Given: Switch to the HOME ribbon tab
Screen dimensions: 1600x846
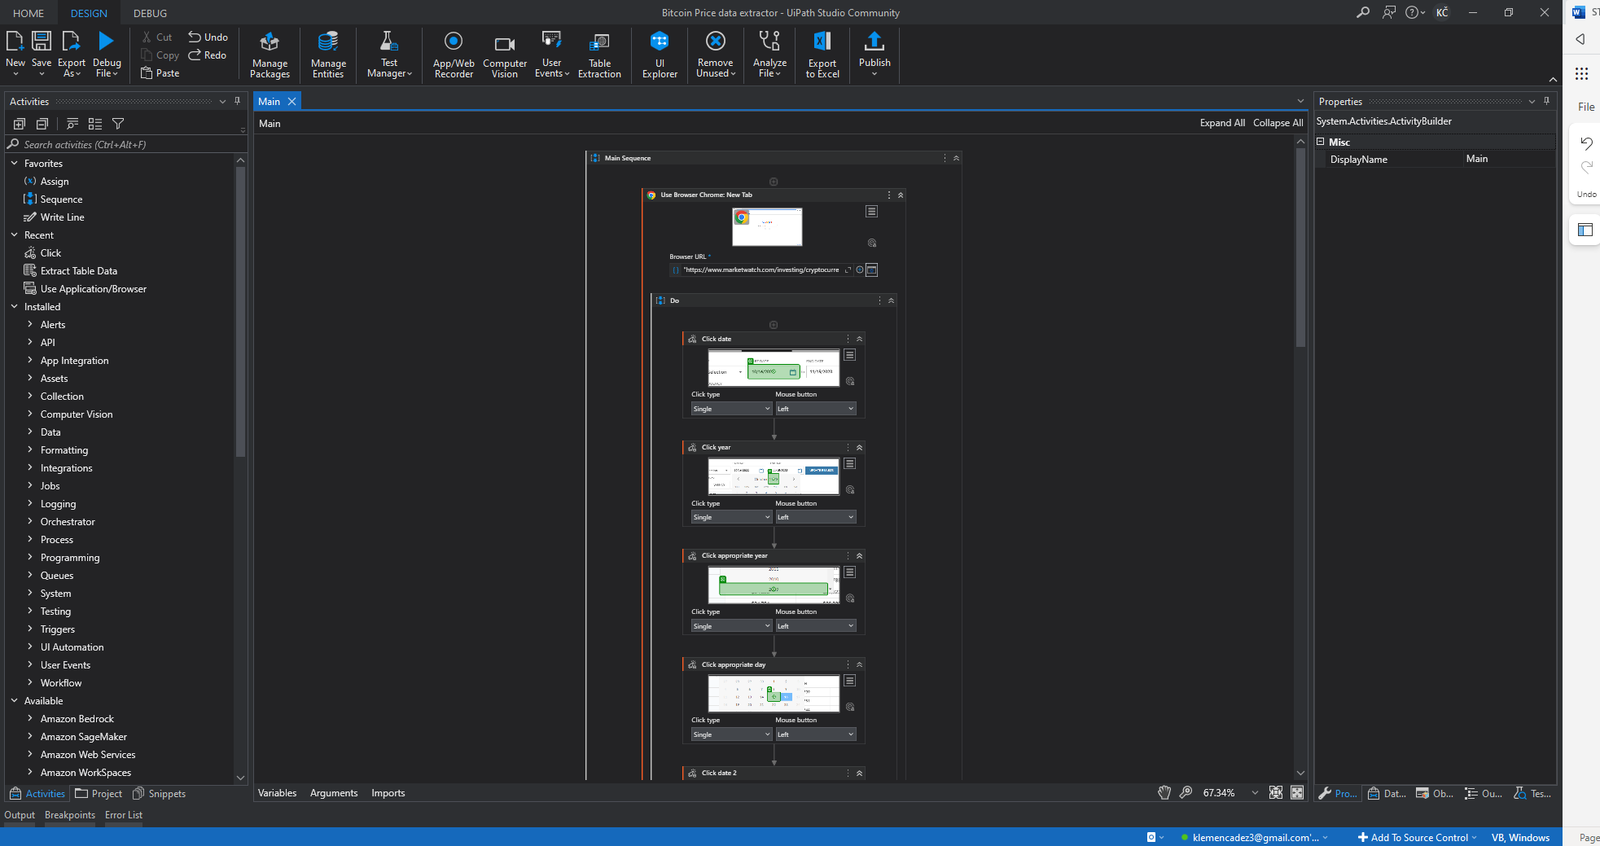Looking at the screenshot, I should point(28,13).
